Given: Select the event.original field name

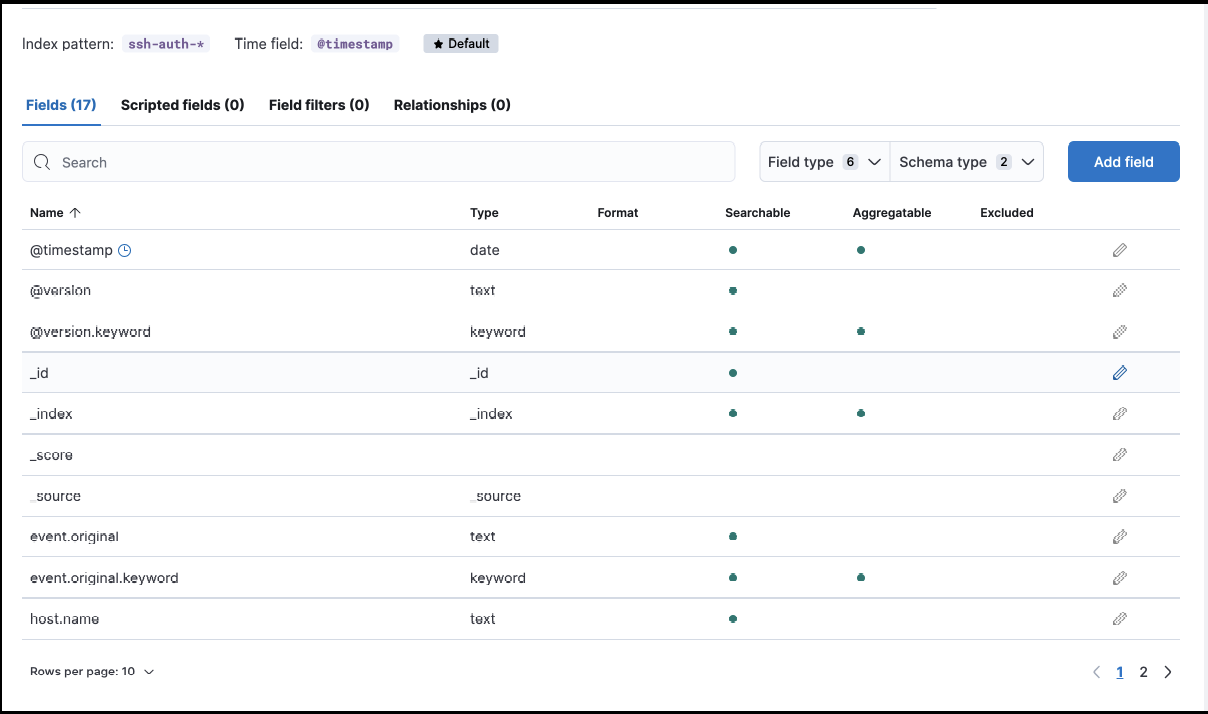Looking at the screenshot, I should [x=74, y=537].
